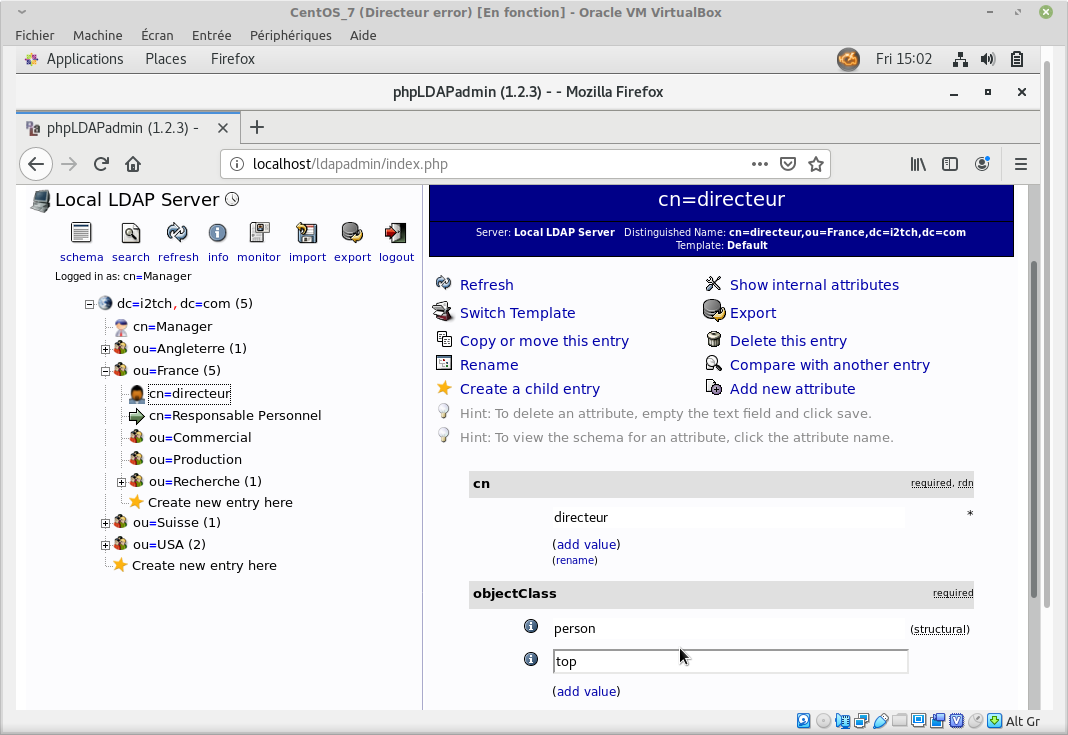The image size is (1068, 735).
Task: Expand the ou=Angleterre tree node
Action: point(105,349)
